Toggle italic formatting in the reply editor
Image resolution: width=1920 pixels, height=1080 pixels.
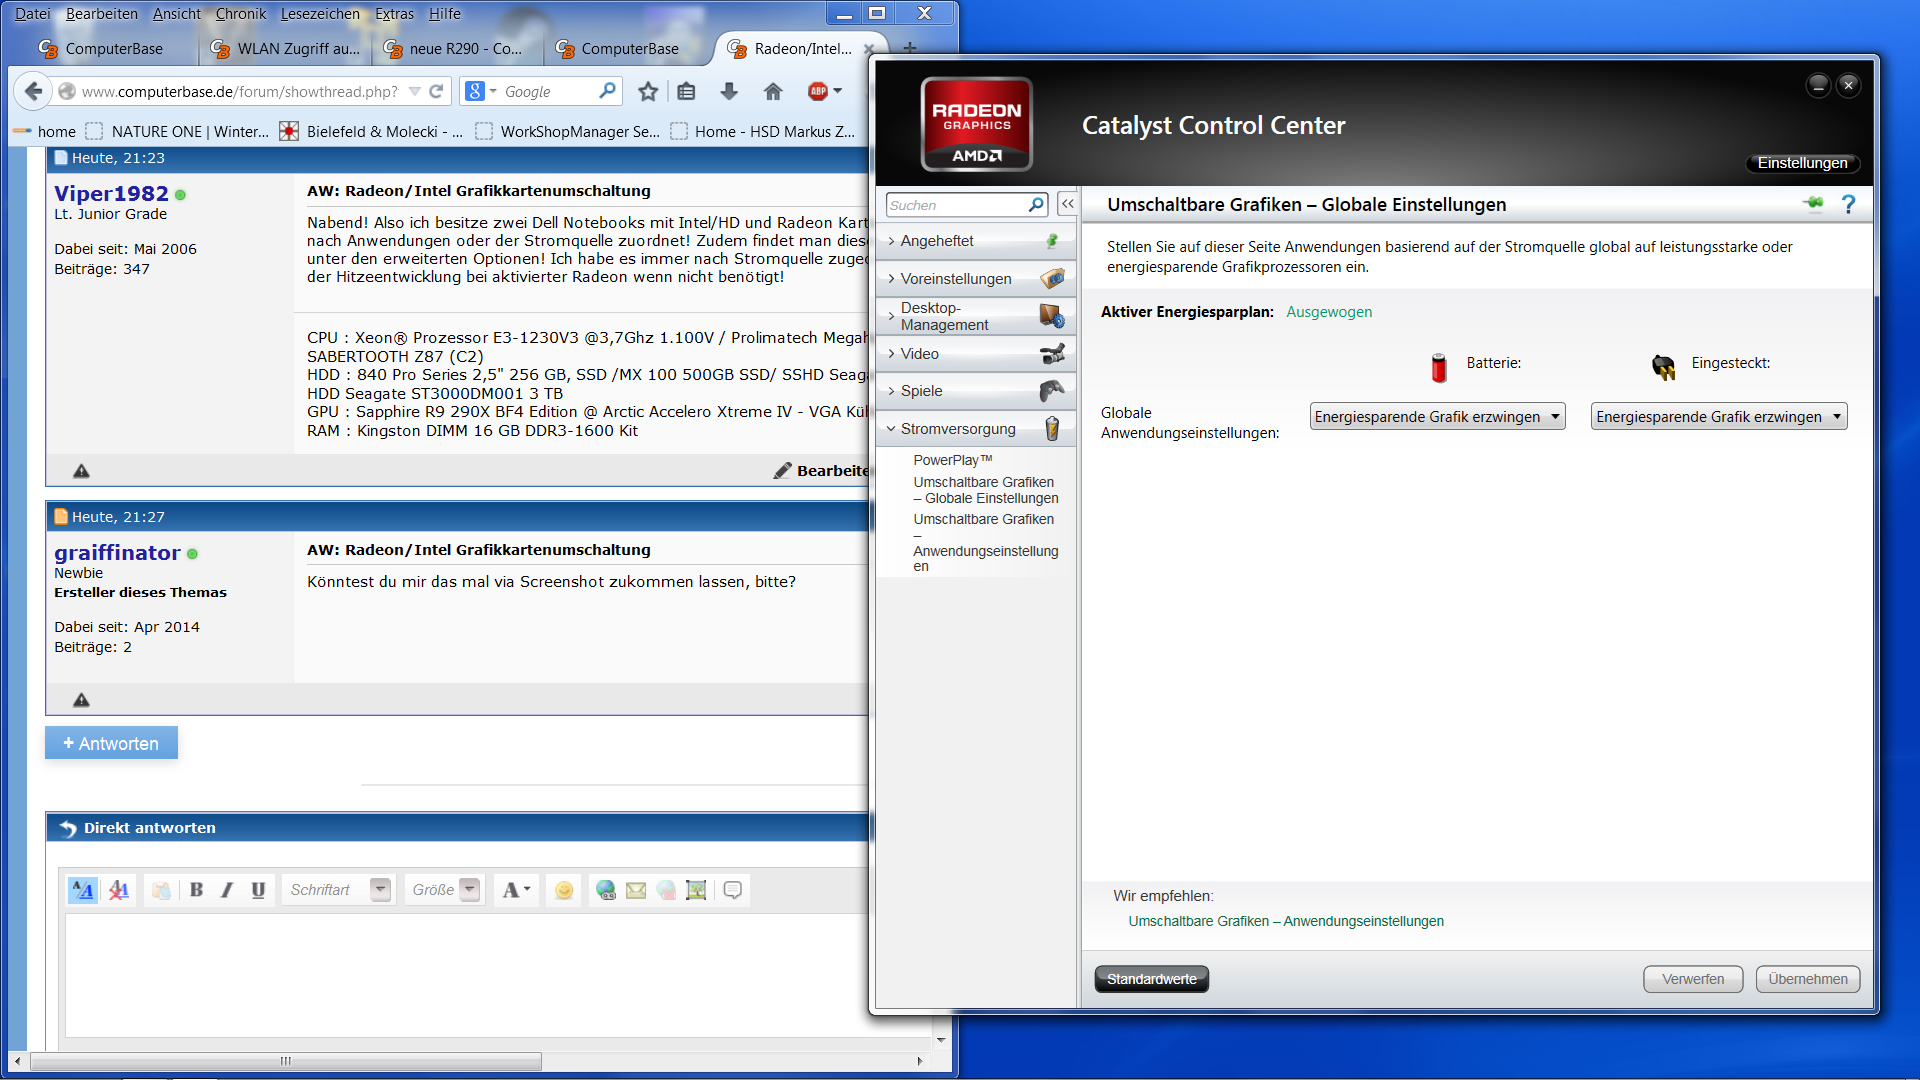[227, 890]
